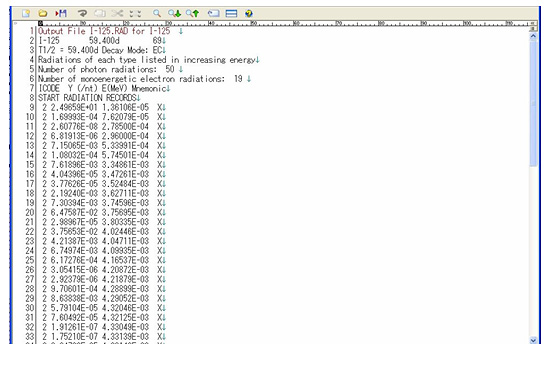Viewport: 551px width, 369px height.
Task: Click the grayed-out copy icon
Action: [100, 13]
